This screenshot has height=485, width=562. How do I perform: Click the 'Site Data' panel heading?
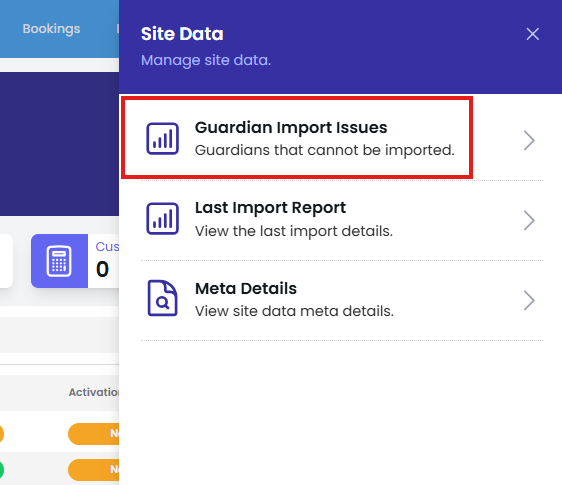(x=182, y=34)
